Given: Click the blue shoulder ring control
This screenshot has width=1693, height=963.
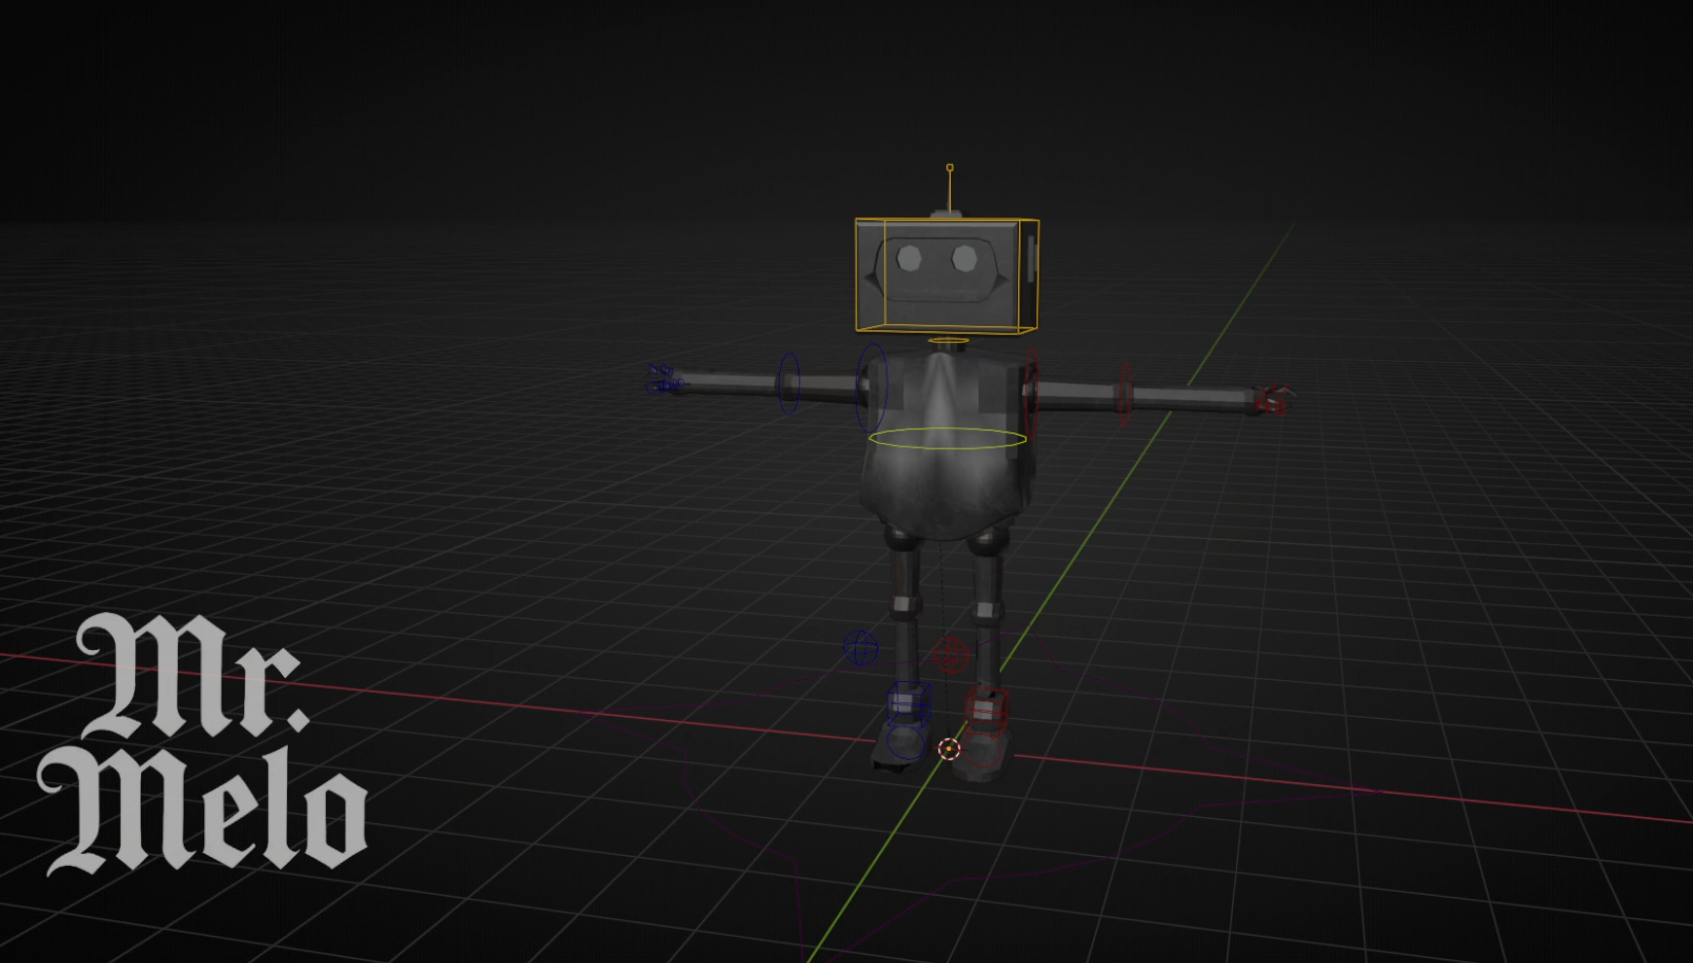Looking at the screenshot, I should pos(872,387).
